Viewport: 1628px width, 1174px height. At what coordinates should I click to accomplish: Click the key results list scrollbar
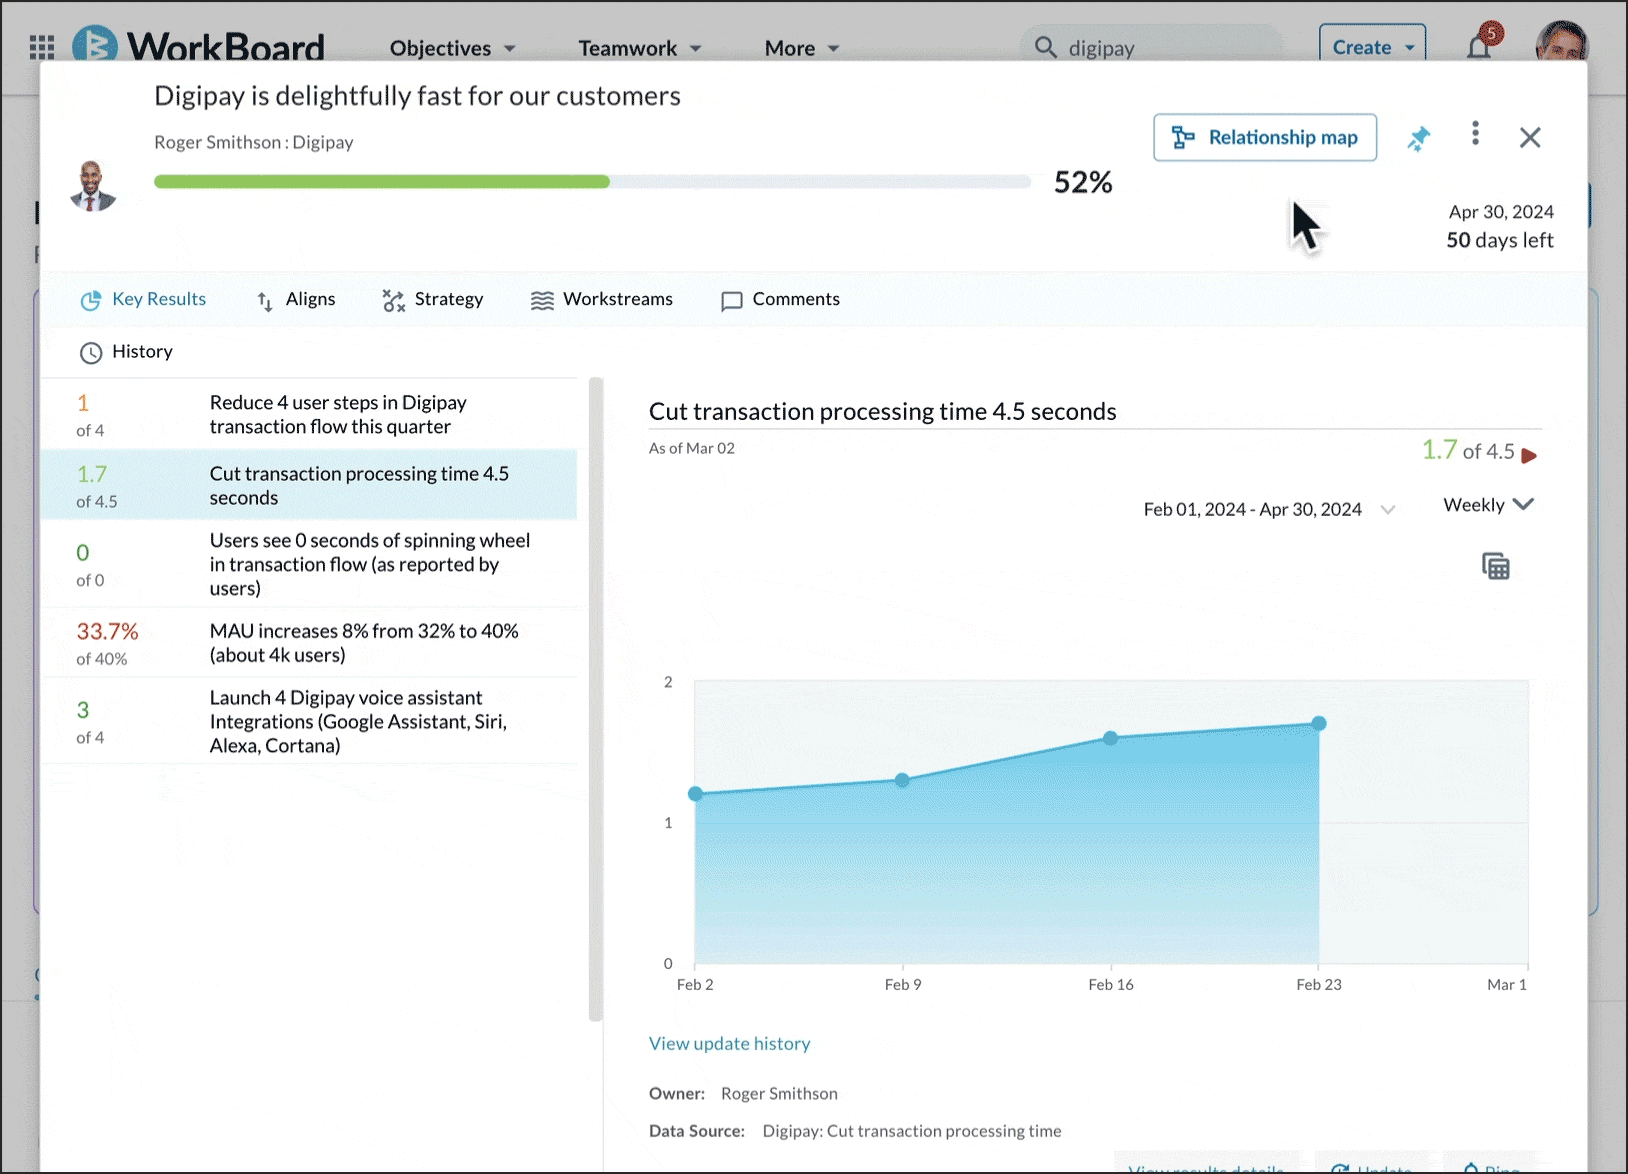(x=596, y=698)
